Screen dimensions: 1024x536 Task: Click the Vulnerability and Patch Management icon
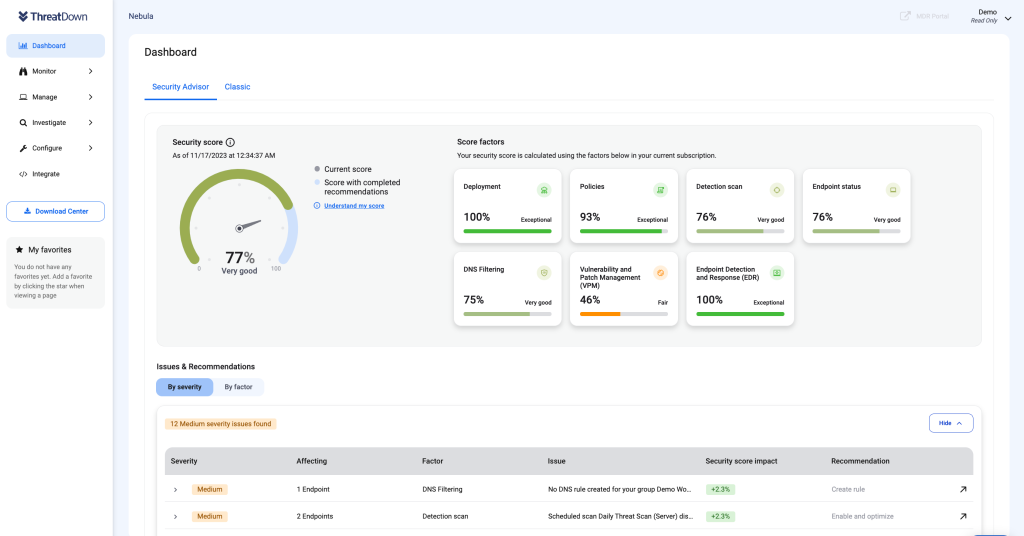660,273
